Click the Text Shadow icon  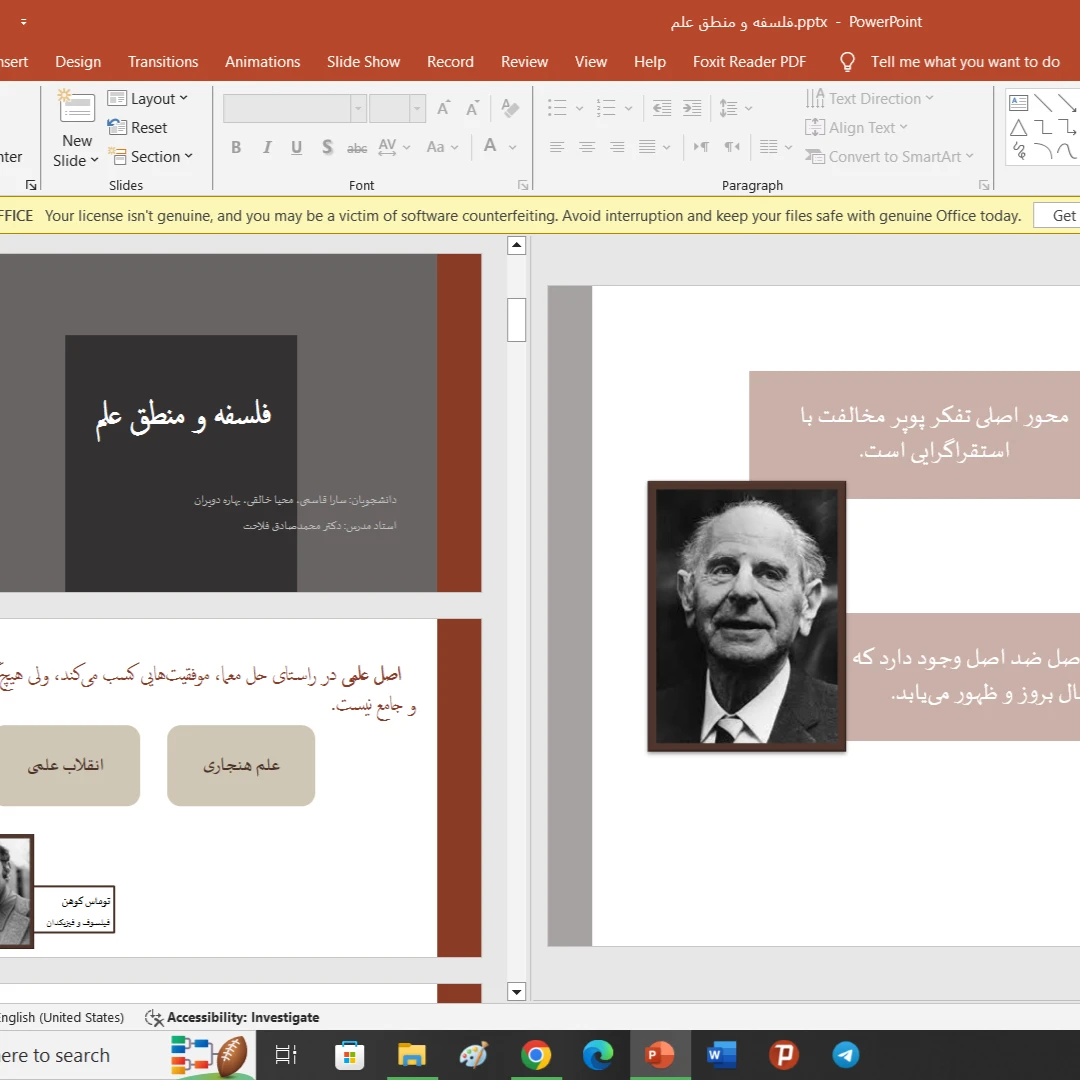click(327, 148)
